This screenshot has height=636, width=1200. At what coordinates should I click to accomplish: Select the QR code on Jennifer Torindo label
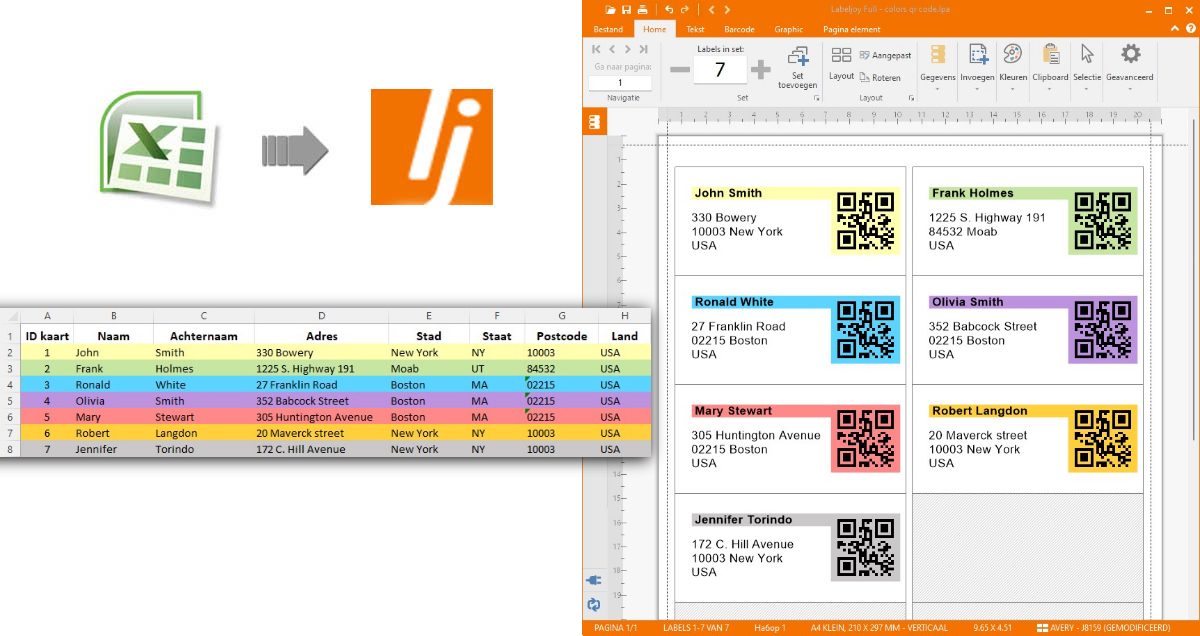866,547
